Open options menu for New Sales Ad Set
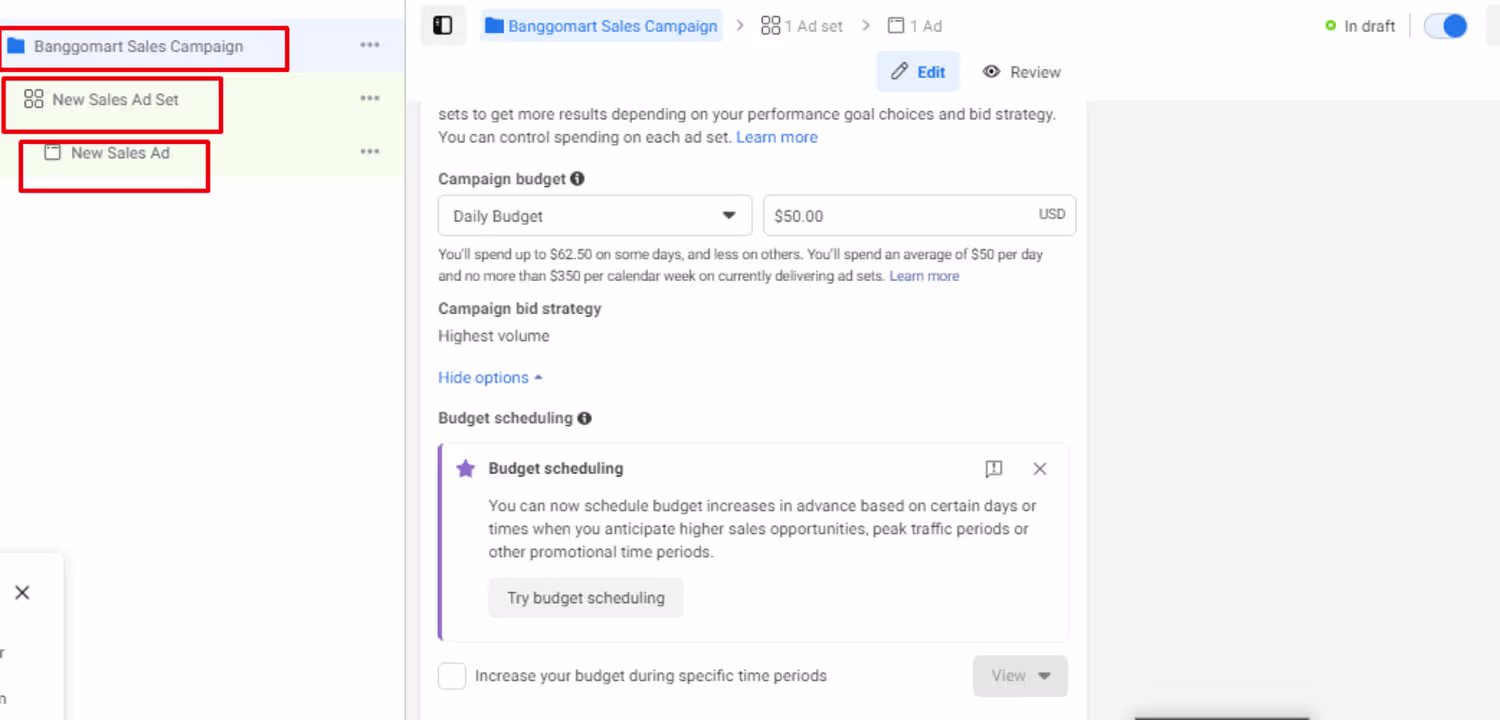The height and width of the screenshot is (720, 1500). pyautogui.click(x=370, y=99)
